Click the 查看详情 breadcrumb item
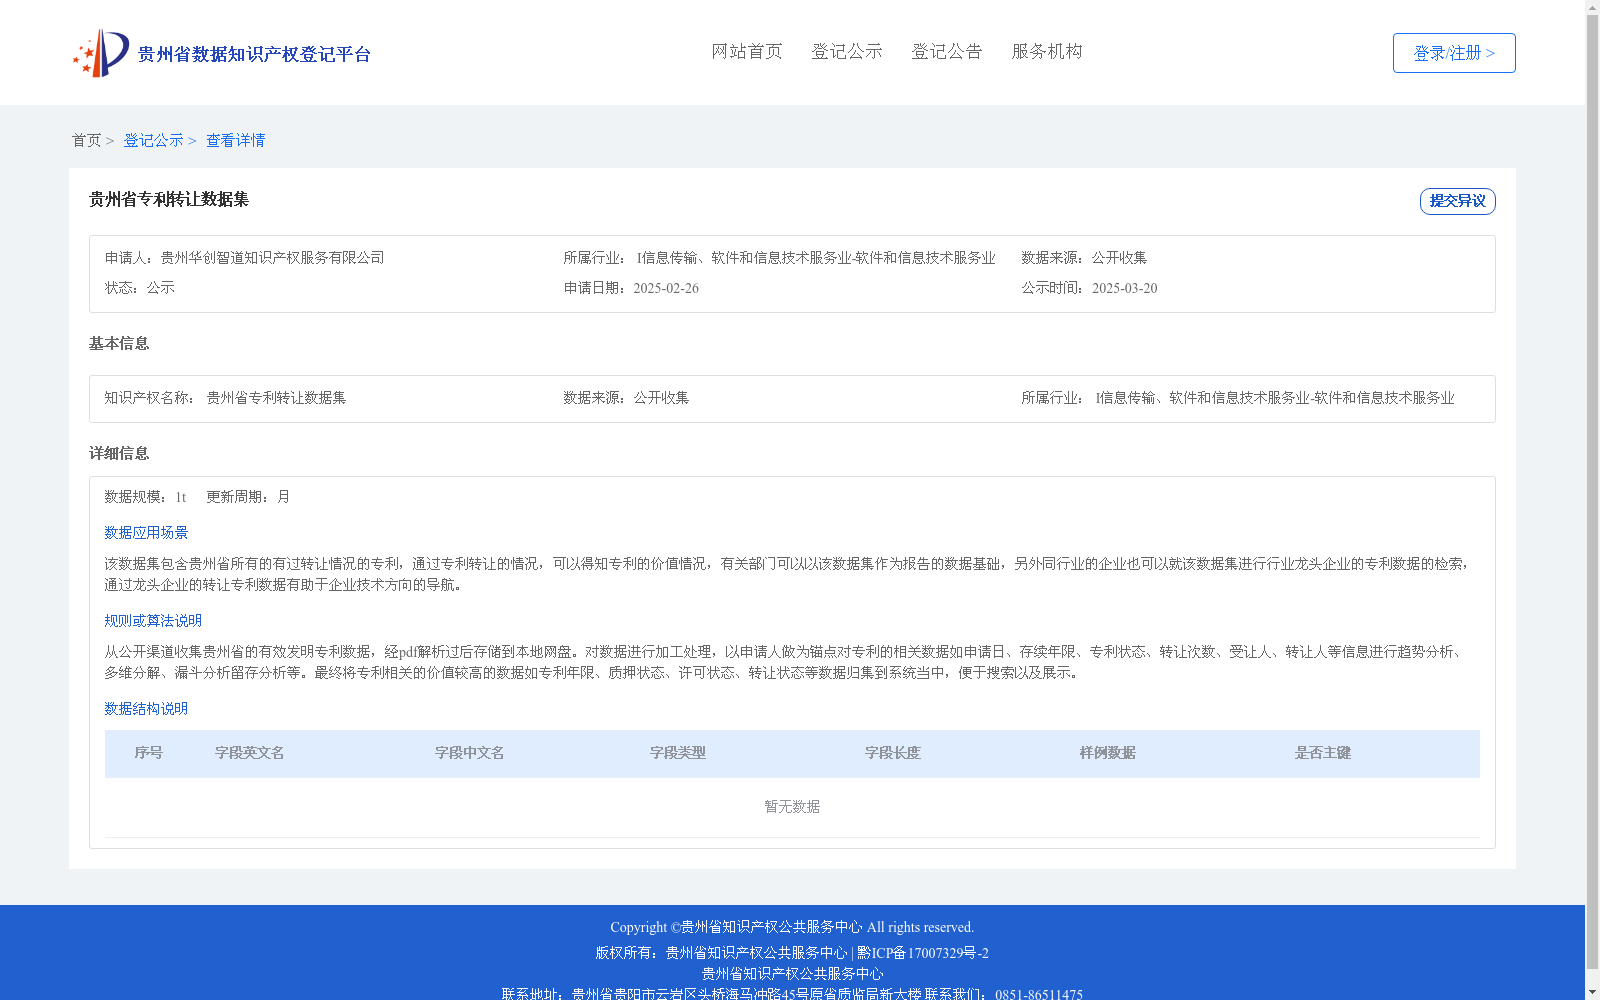The height and width of the screenshot is (1000, 1600). (x=236, y=141)
